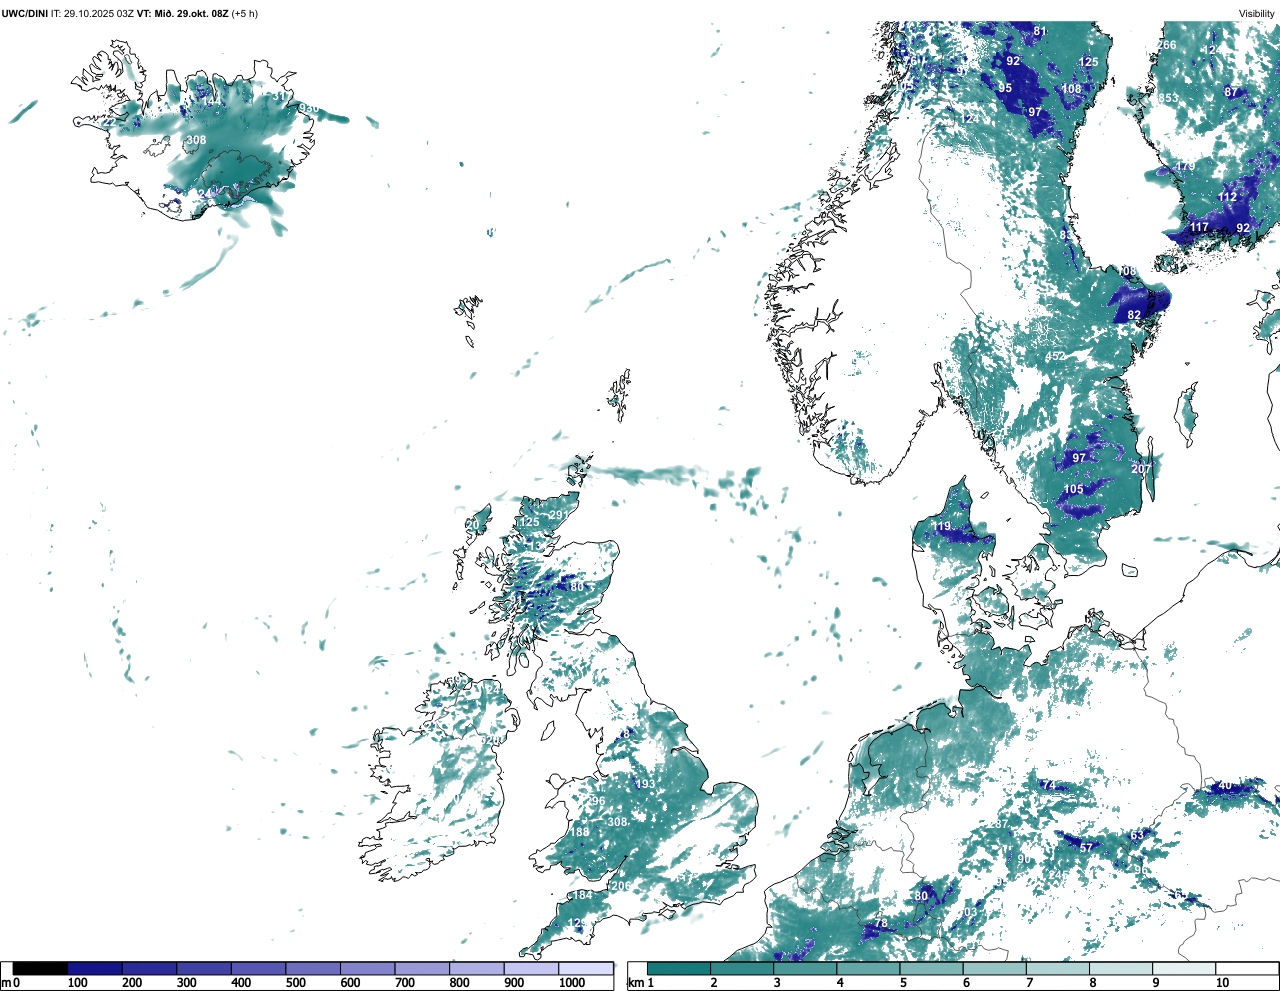Select the 500–600 m legend color segment
The image size is (1280, 991).
point(313,968)
